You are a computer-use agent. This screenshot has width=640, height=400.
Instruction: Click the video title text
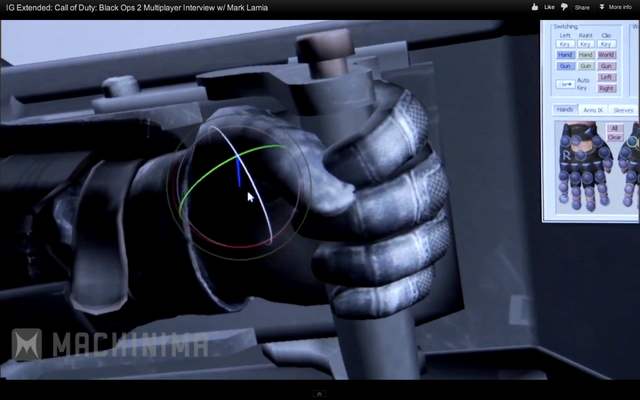point(137,7)
